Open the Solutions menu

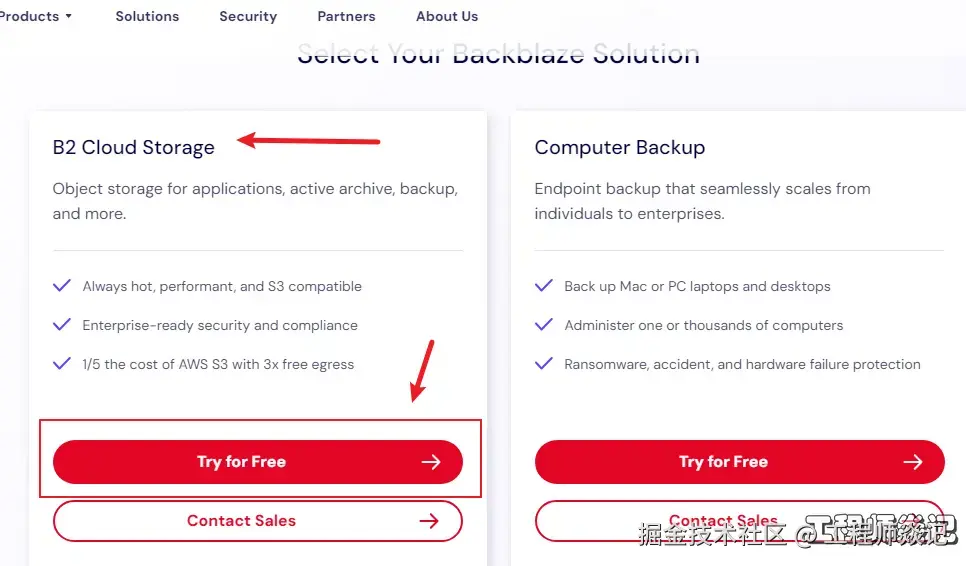tap(147, 16)
